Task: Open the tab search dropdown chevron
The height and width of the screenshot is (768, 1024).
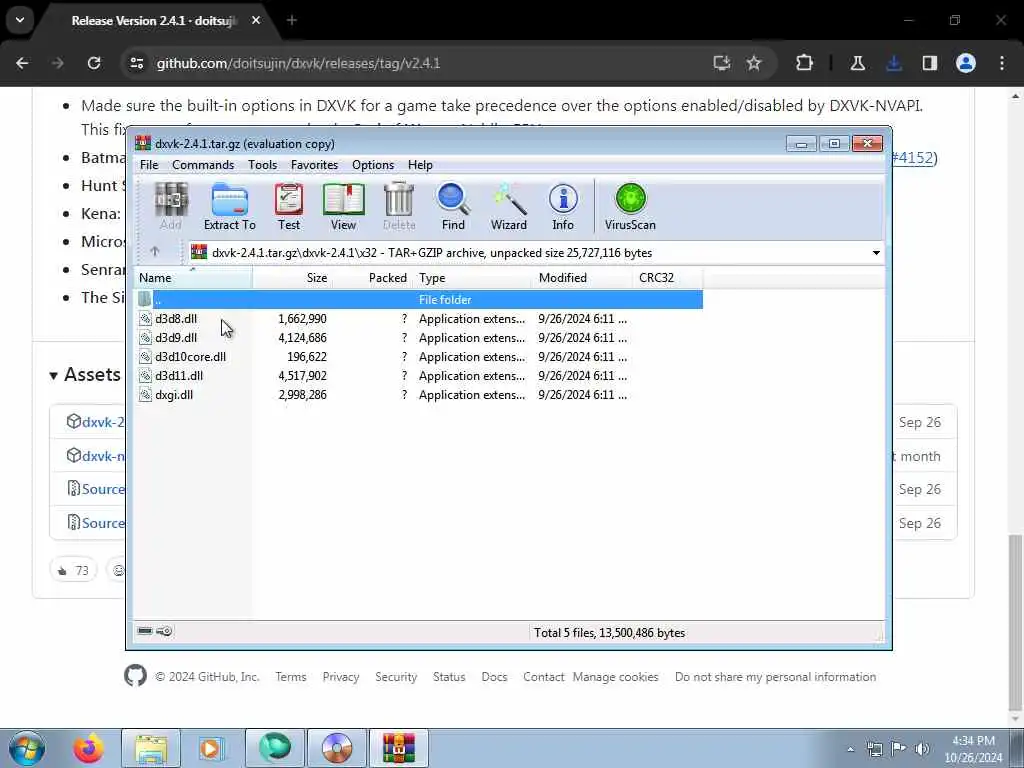Action: [x=20, y=20]
